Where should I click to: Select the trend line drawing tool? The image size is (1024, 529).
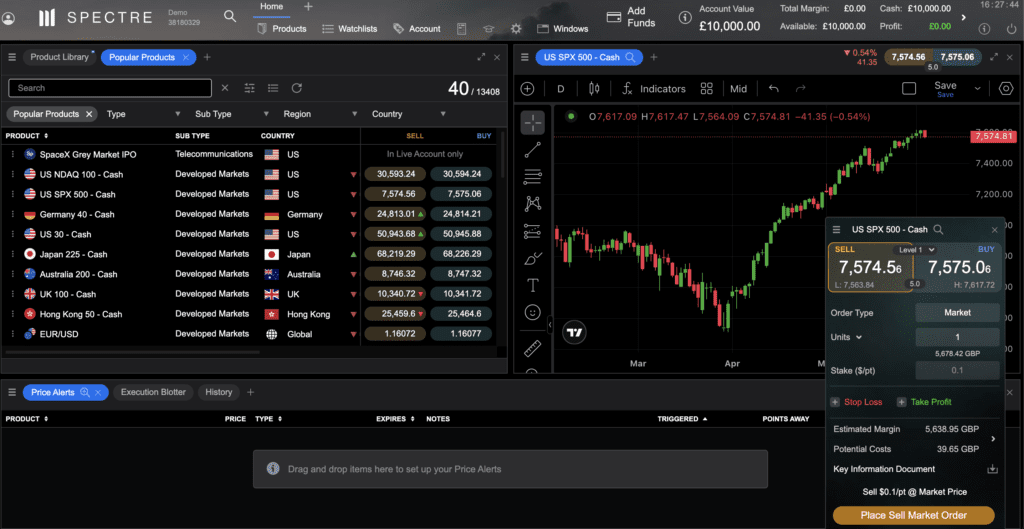pos(533,150)
